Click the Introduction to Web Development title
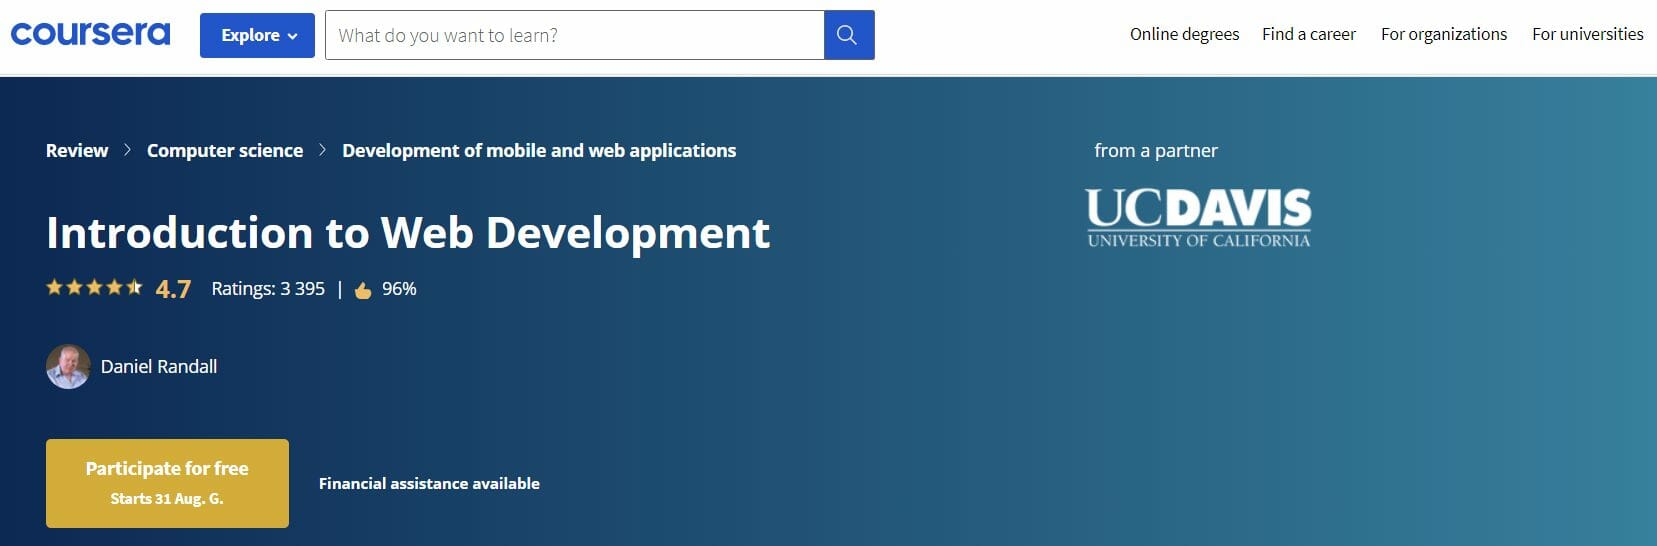 (408, 233)
